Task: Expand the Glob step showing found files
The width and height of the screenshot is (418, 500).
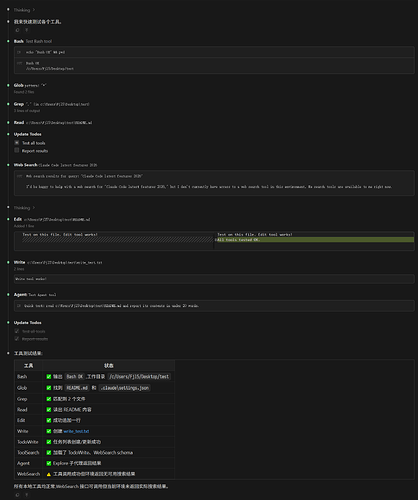Action: 30,85
